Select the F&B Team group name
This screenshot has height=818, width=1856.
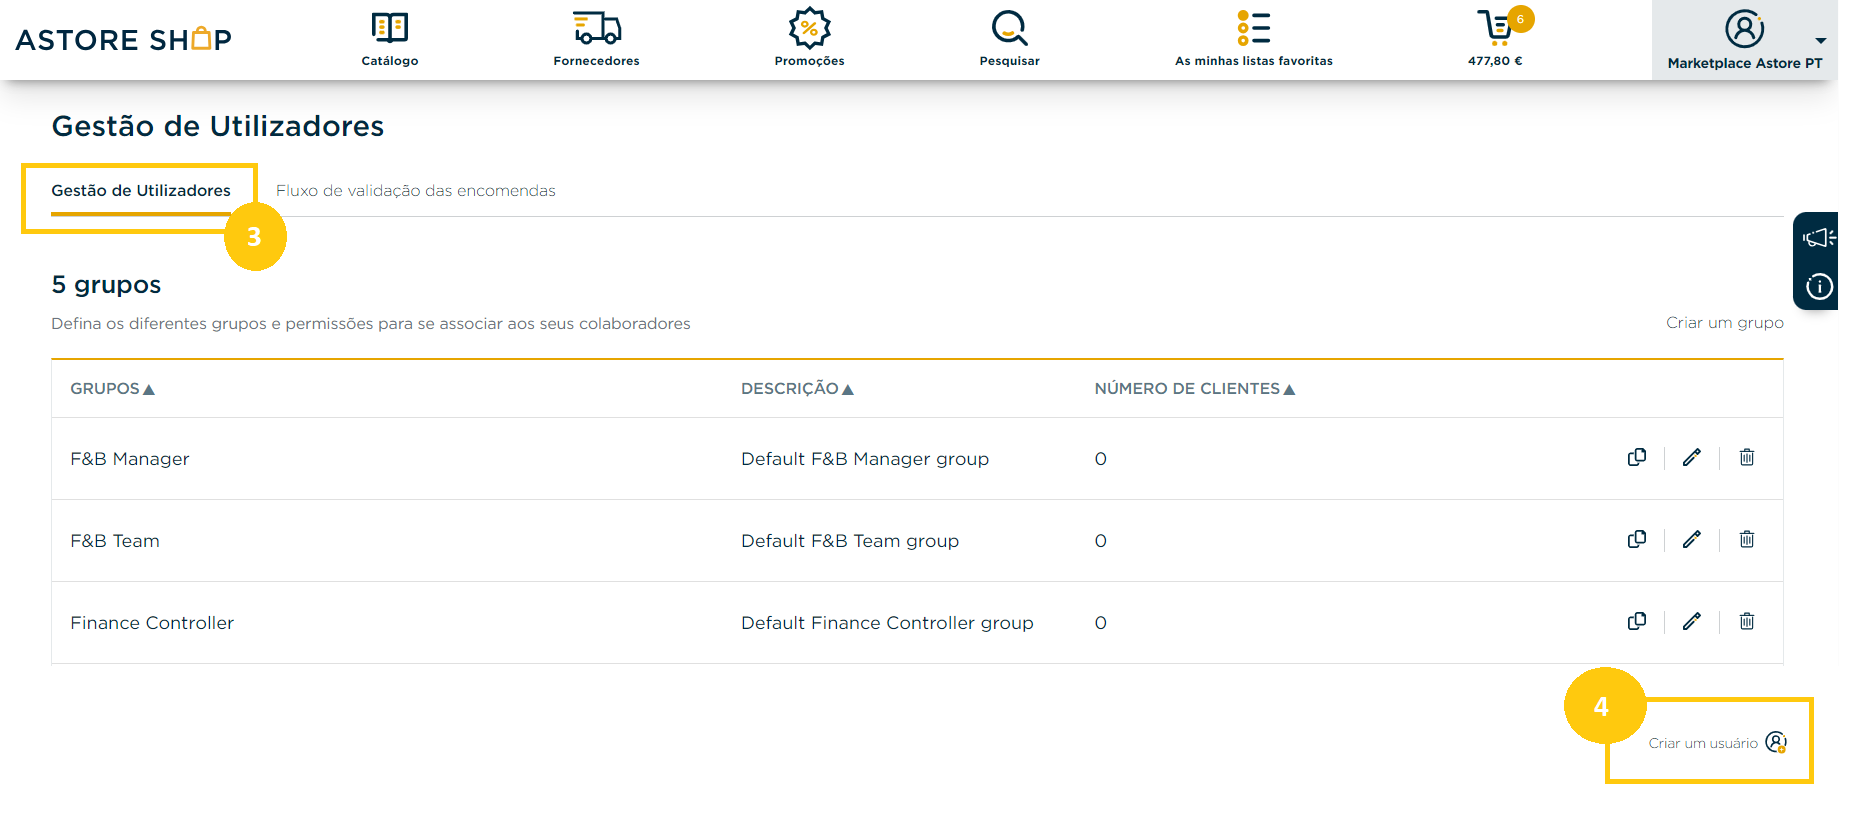(115, 541)
